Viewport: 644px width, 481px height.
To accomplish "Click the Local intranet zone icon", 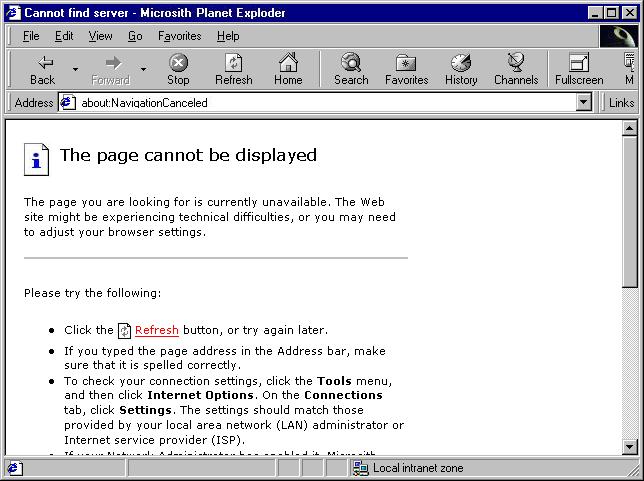I will click(361, 468).
